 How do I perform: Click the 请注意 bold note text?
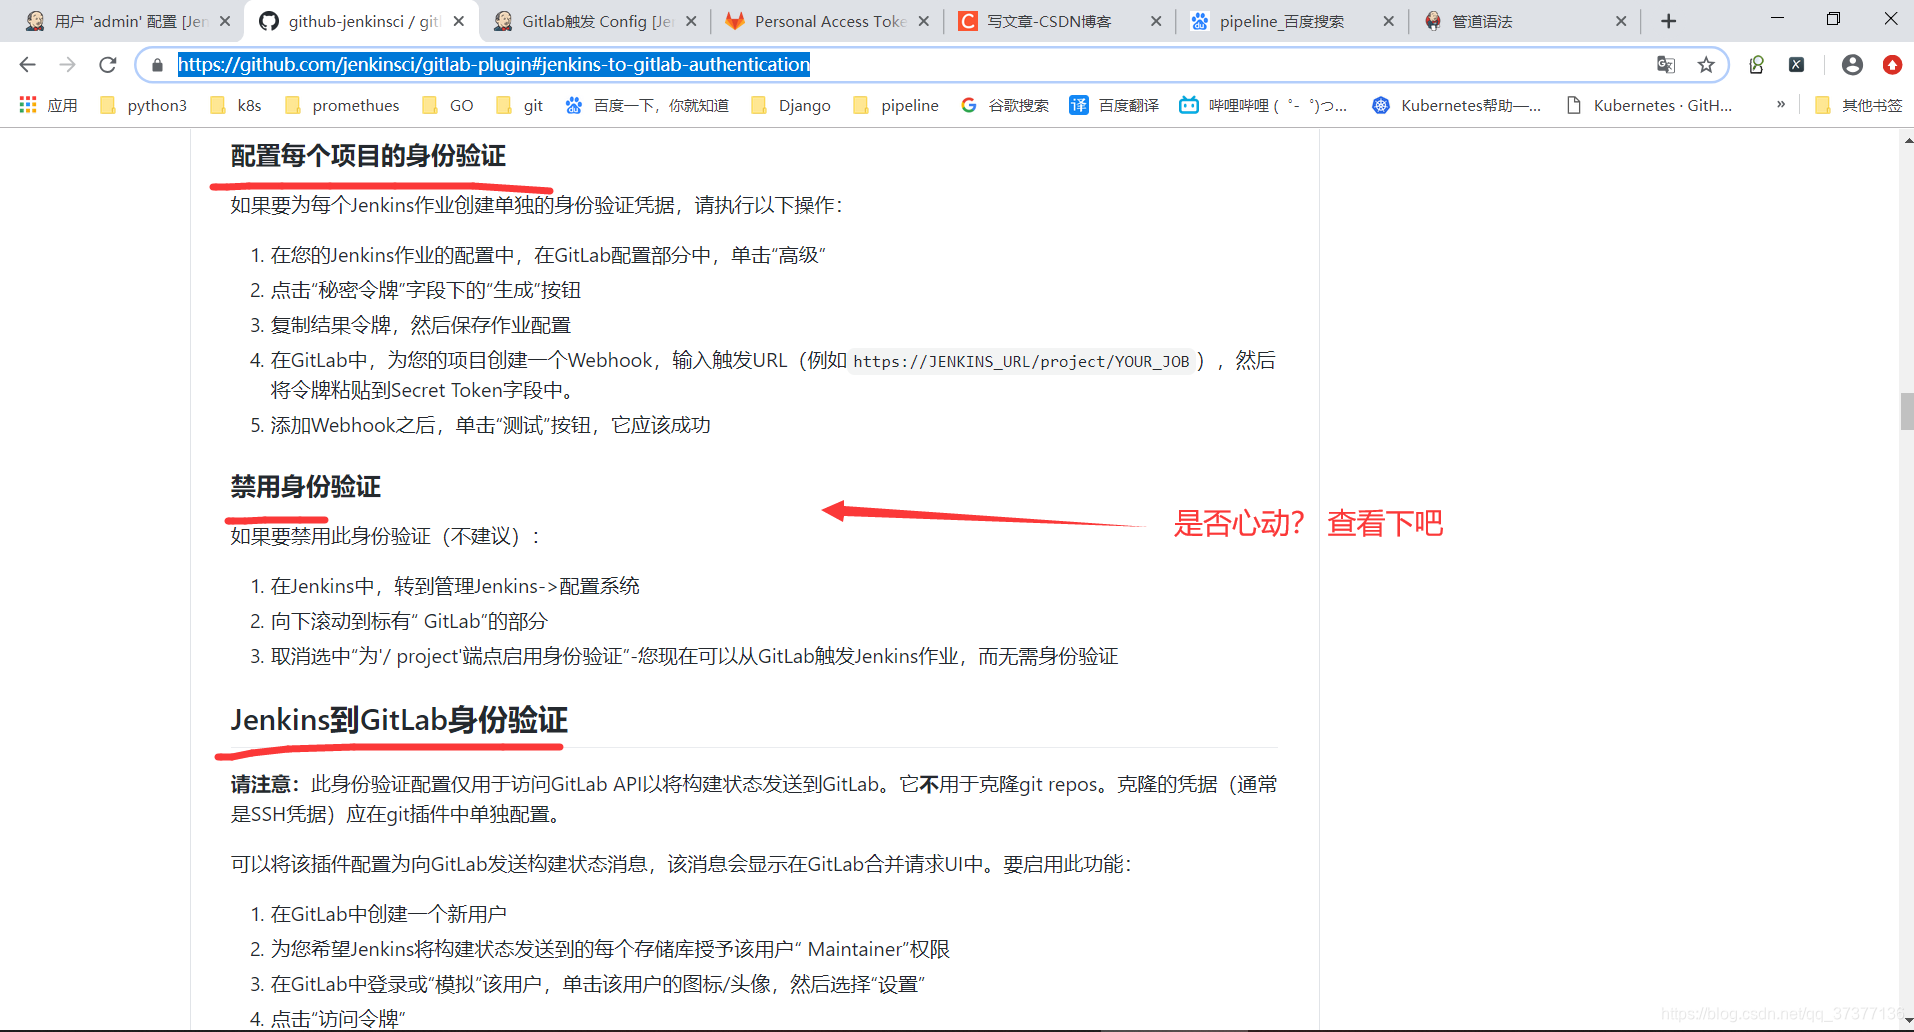tap(265, 784)
